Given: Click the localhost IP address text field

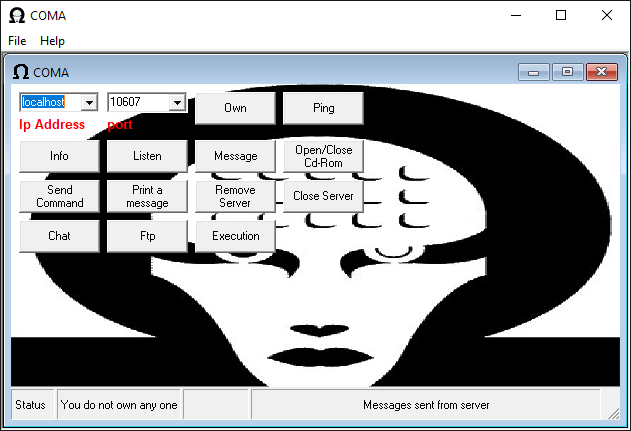Looking at the screenshot, I should tap(48, 102).
